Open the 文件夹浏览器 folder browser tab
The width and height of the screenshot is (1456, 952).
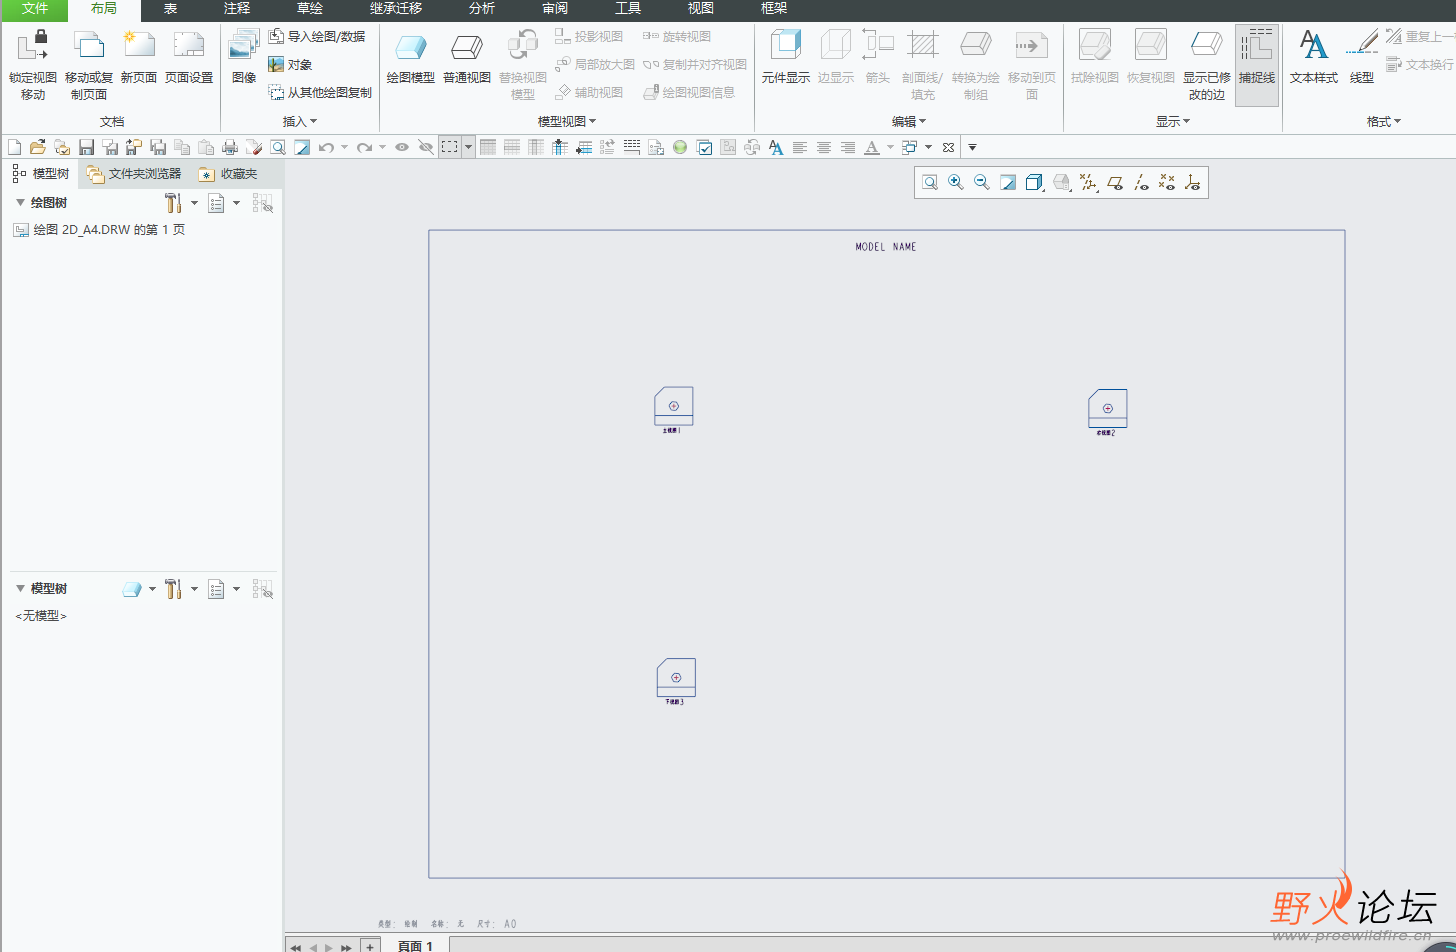[x=134, y=174]
